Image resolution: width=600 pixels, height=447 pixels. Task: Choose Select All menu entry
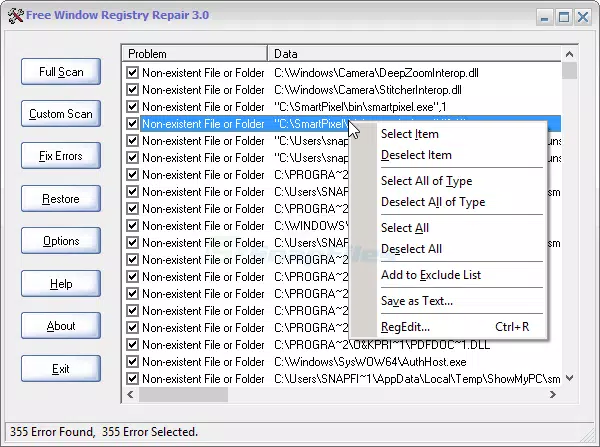[x=404, y=228]
